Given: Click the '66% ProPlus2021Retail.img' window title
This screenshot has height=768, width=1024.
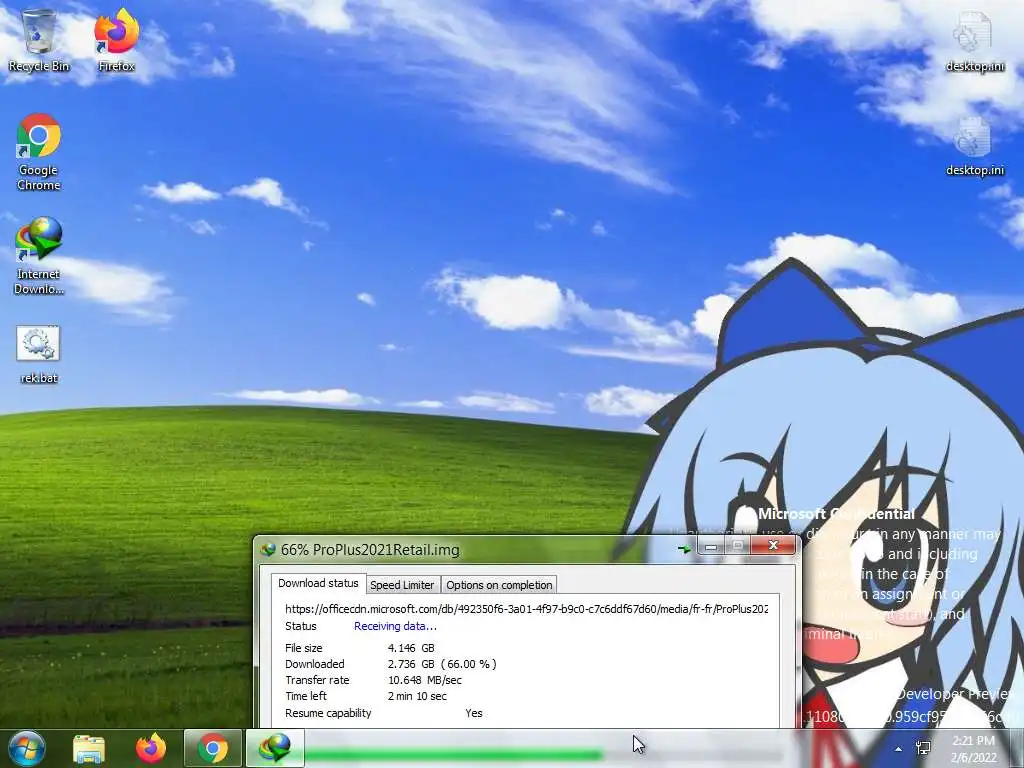Looking at the screenshot, I should point(370,550).
